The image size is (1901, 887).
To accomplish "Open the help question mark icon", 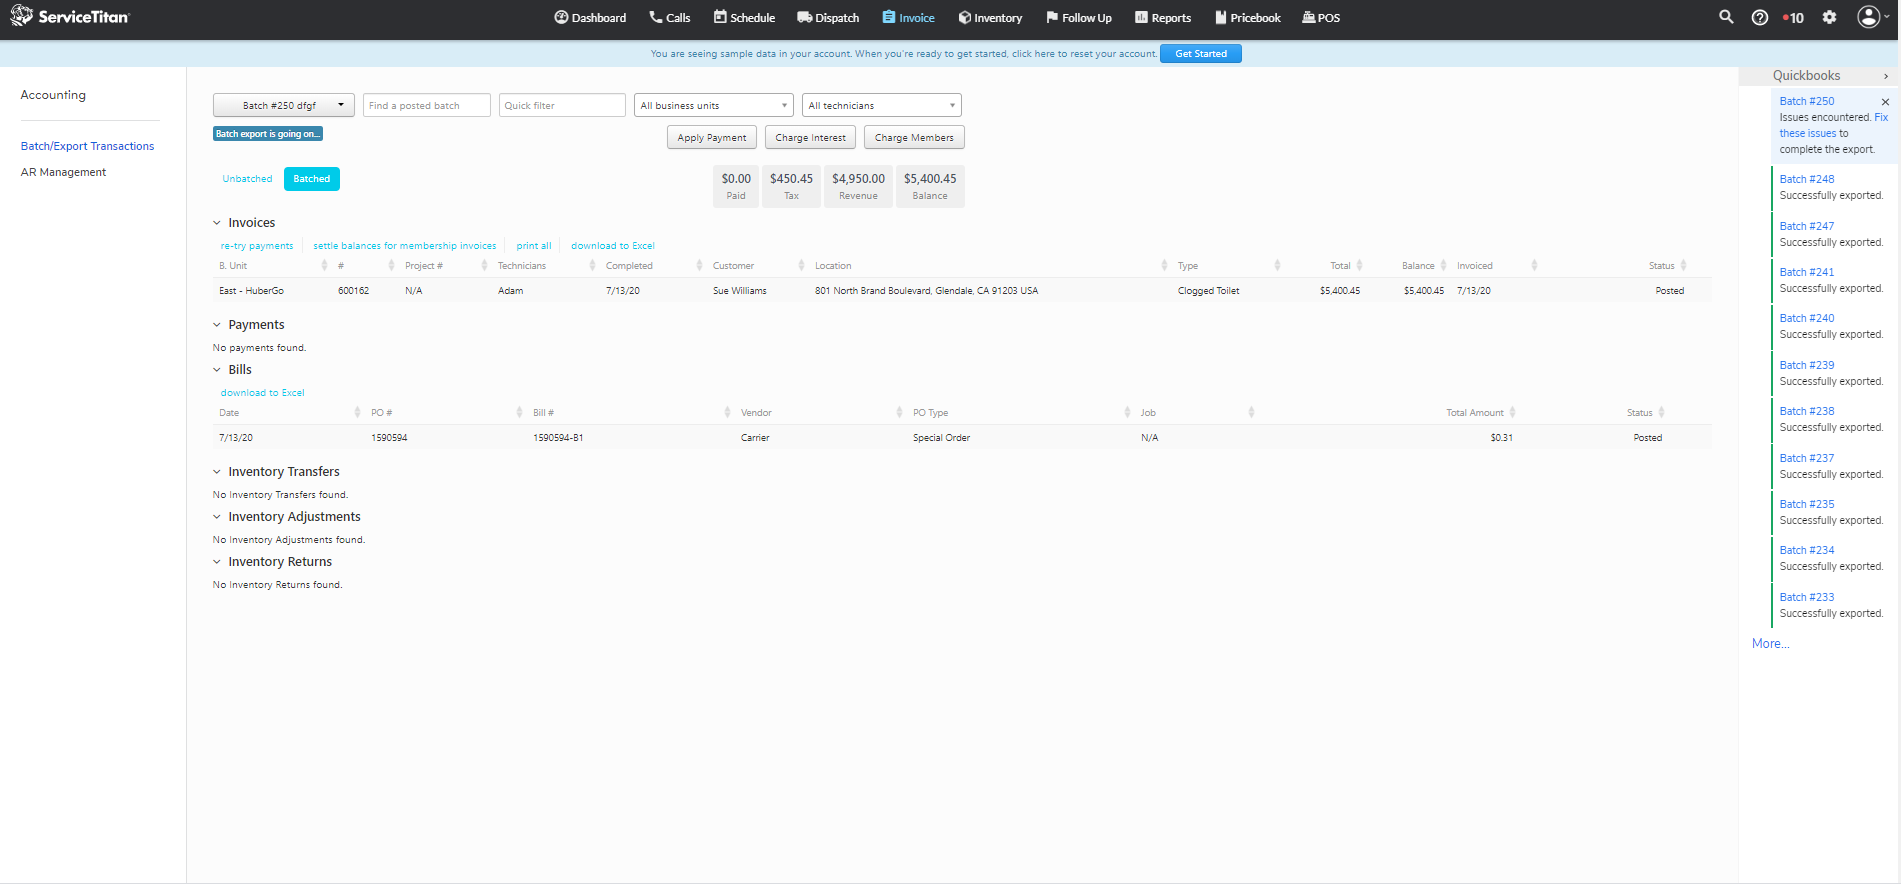I will [x=1760, y=17].
